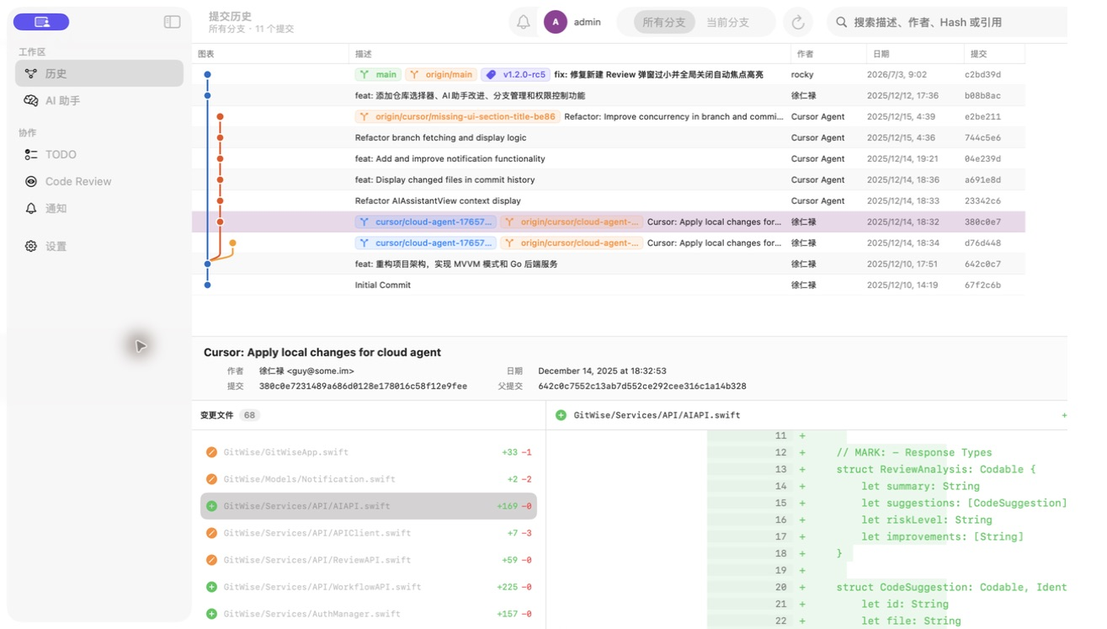Select the Initial Commit row
1107x629 pixels.
609,285
